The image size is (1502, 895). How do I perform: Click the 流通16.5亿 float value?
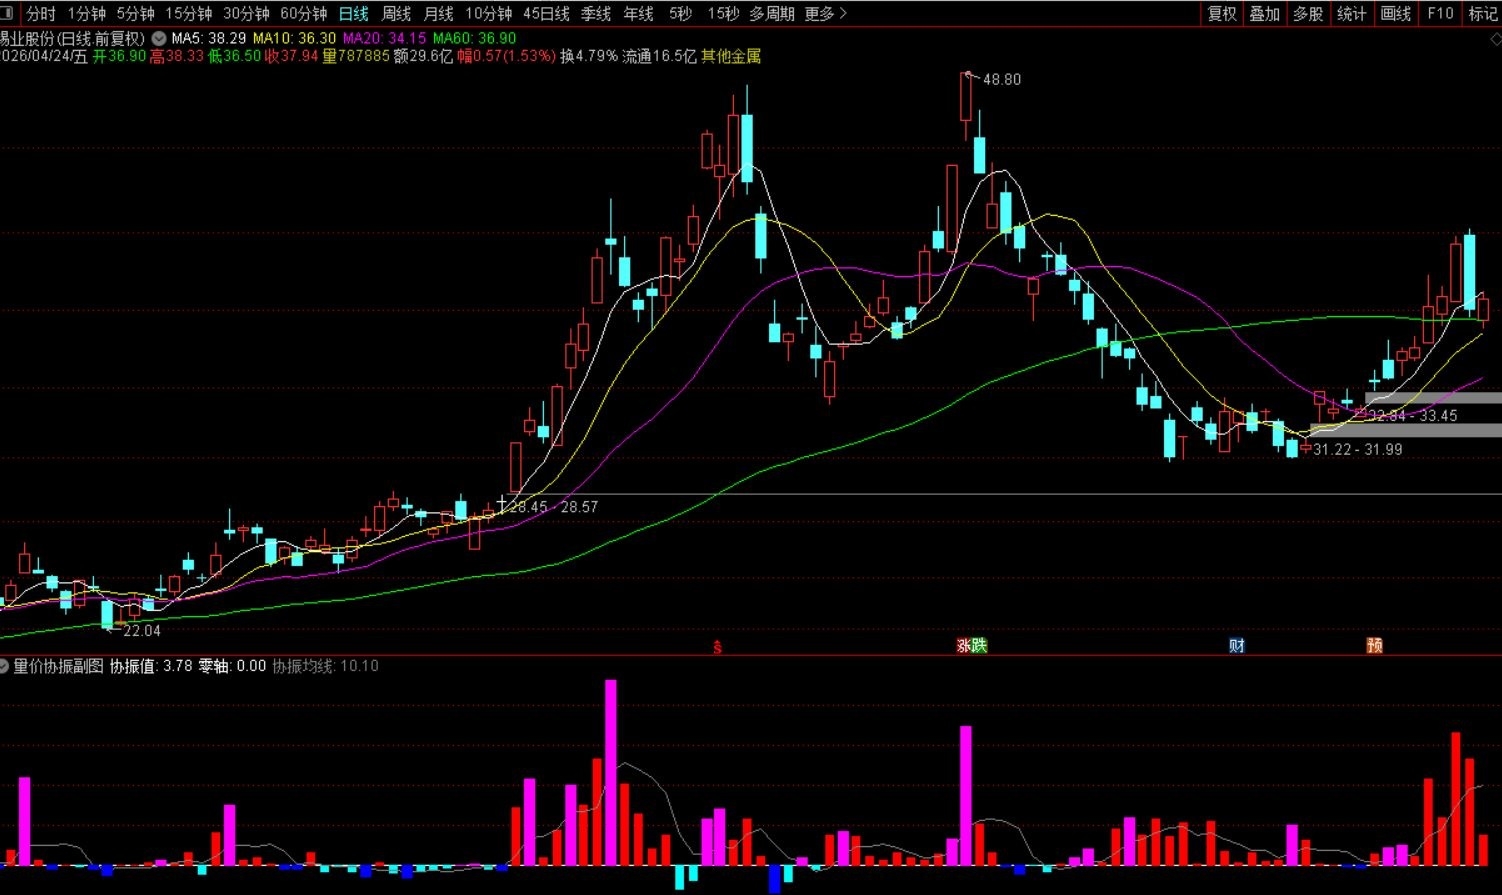[659, 56]
